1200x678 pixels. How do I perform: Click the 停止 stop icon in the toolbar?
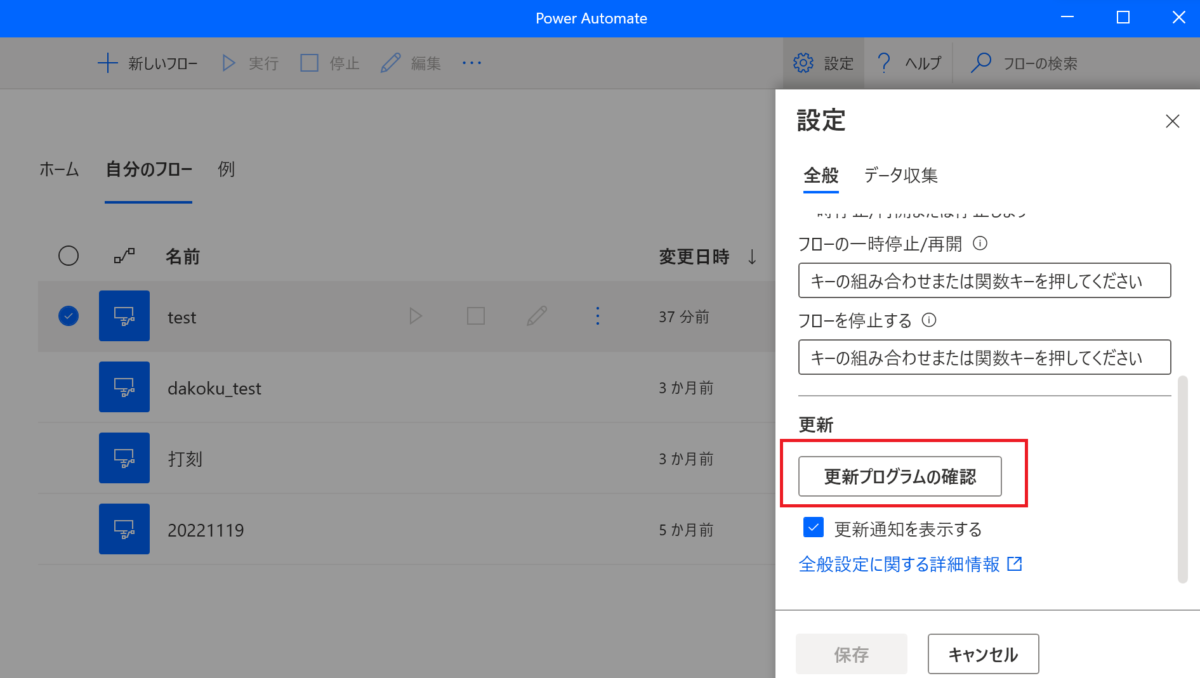pos(309,63)
